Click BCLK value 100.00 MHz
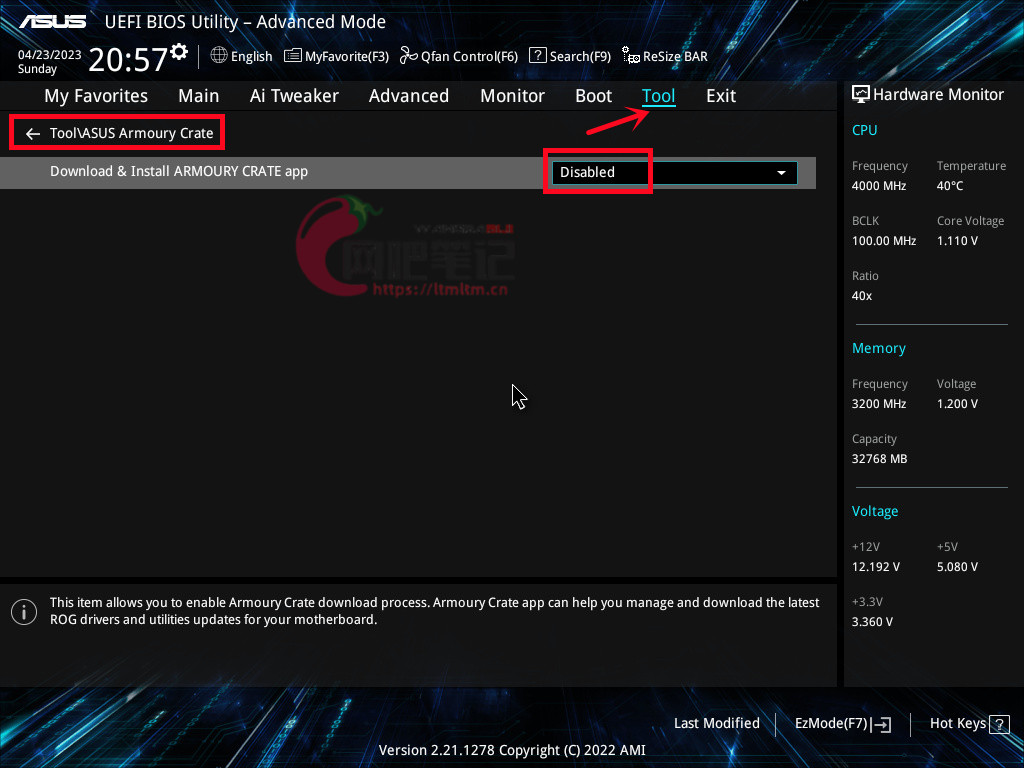Viewport: 1024px width, 768px height. (884, 241)
